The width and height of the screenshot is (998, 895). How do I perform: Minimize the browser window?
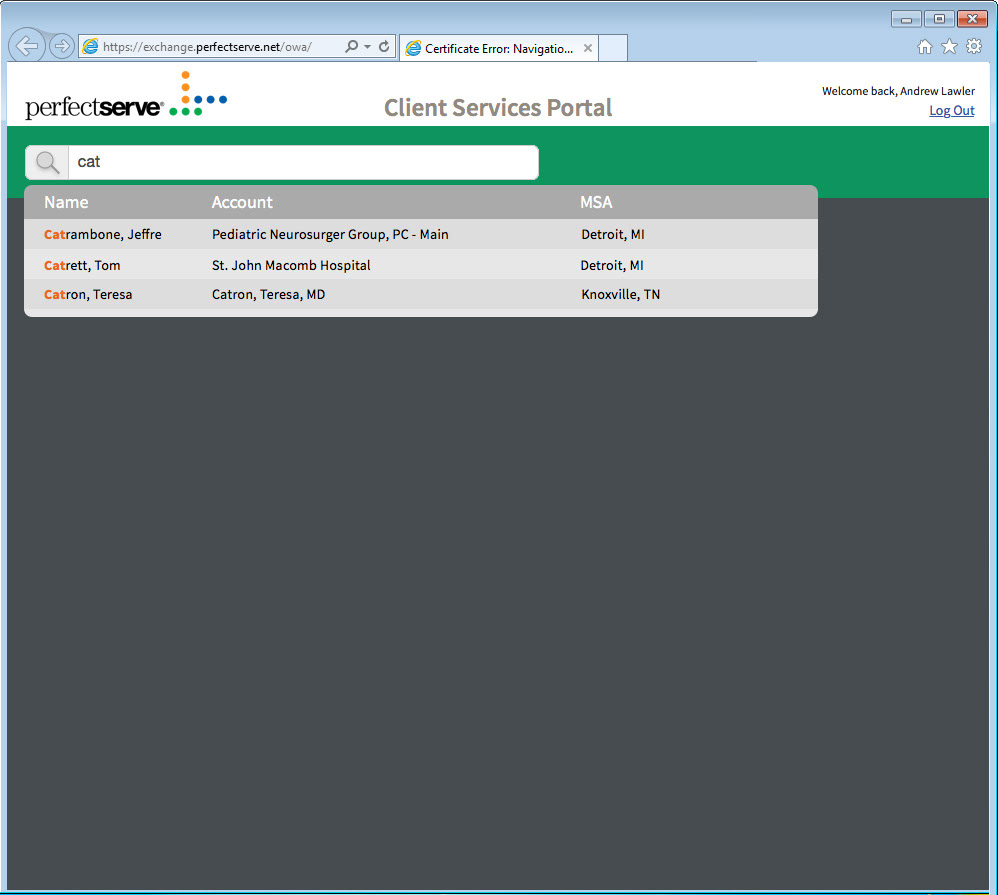point(906,19)
